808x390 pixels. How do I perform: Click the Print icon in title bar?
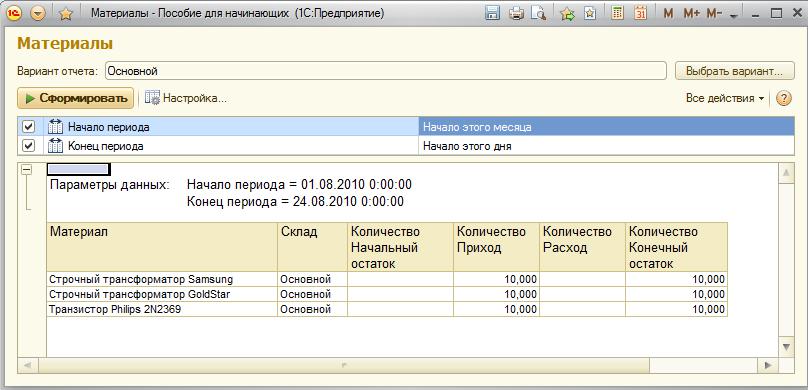(516, 14)
